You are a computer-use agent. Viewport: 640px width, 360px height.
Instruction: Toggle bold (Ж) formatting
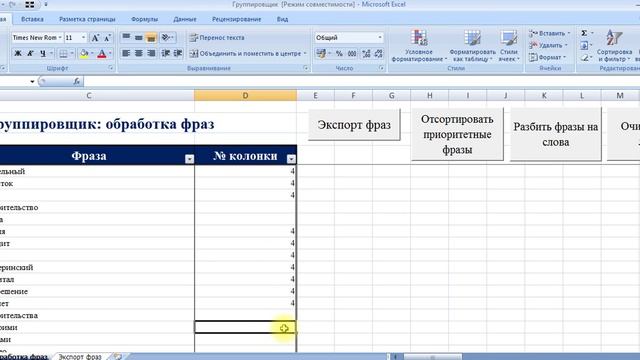pyautogui.click(x=18, y=53)
